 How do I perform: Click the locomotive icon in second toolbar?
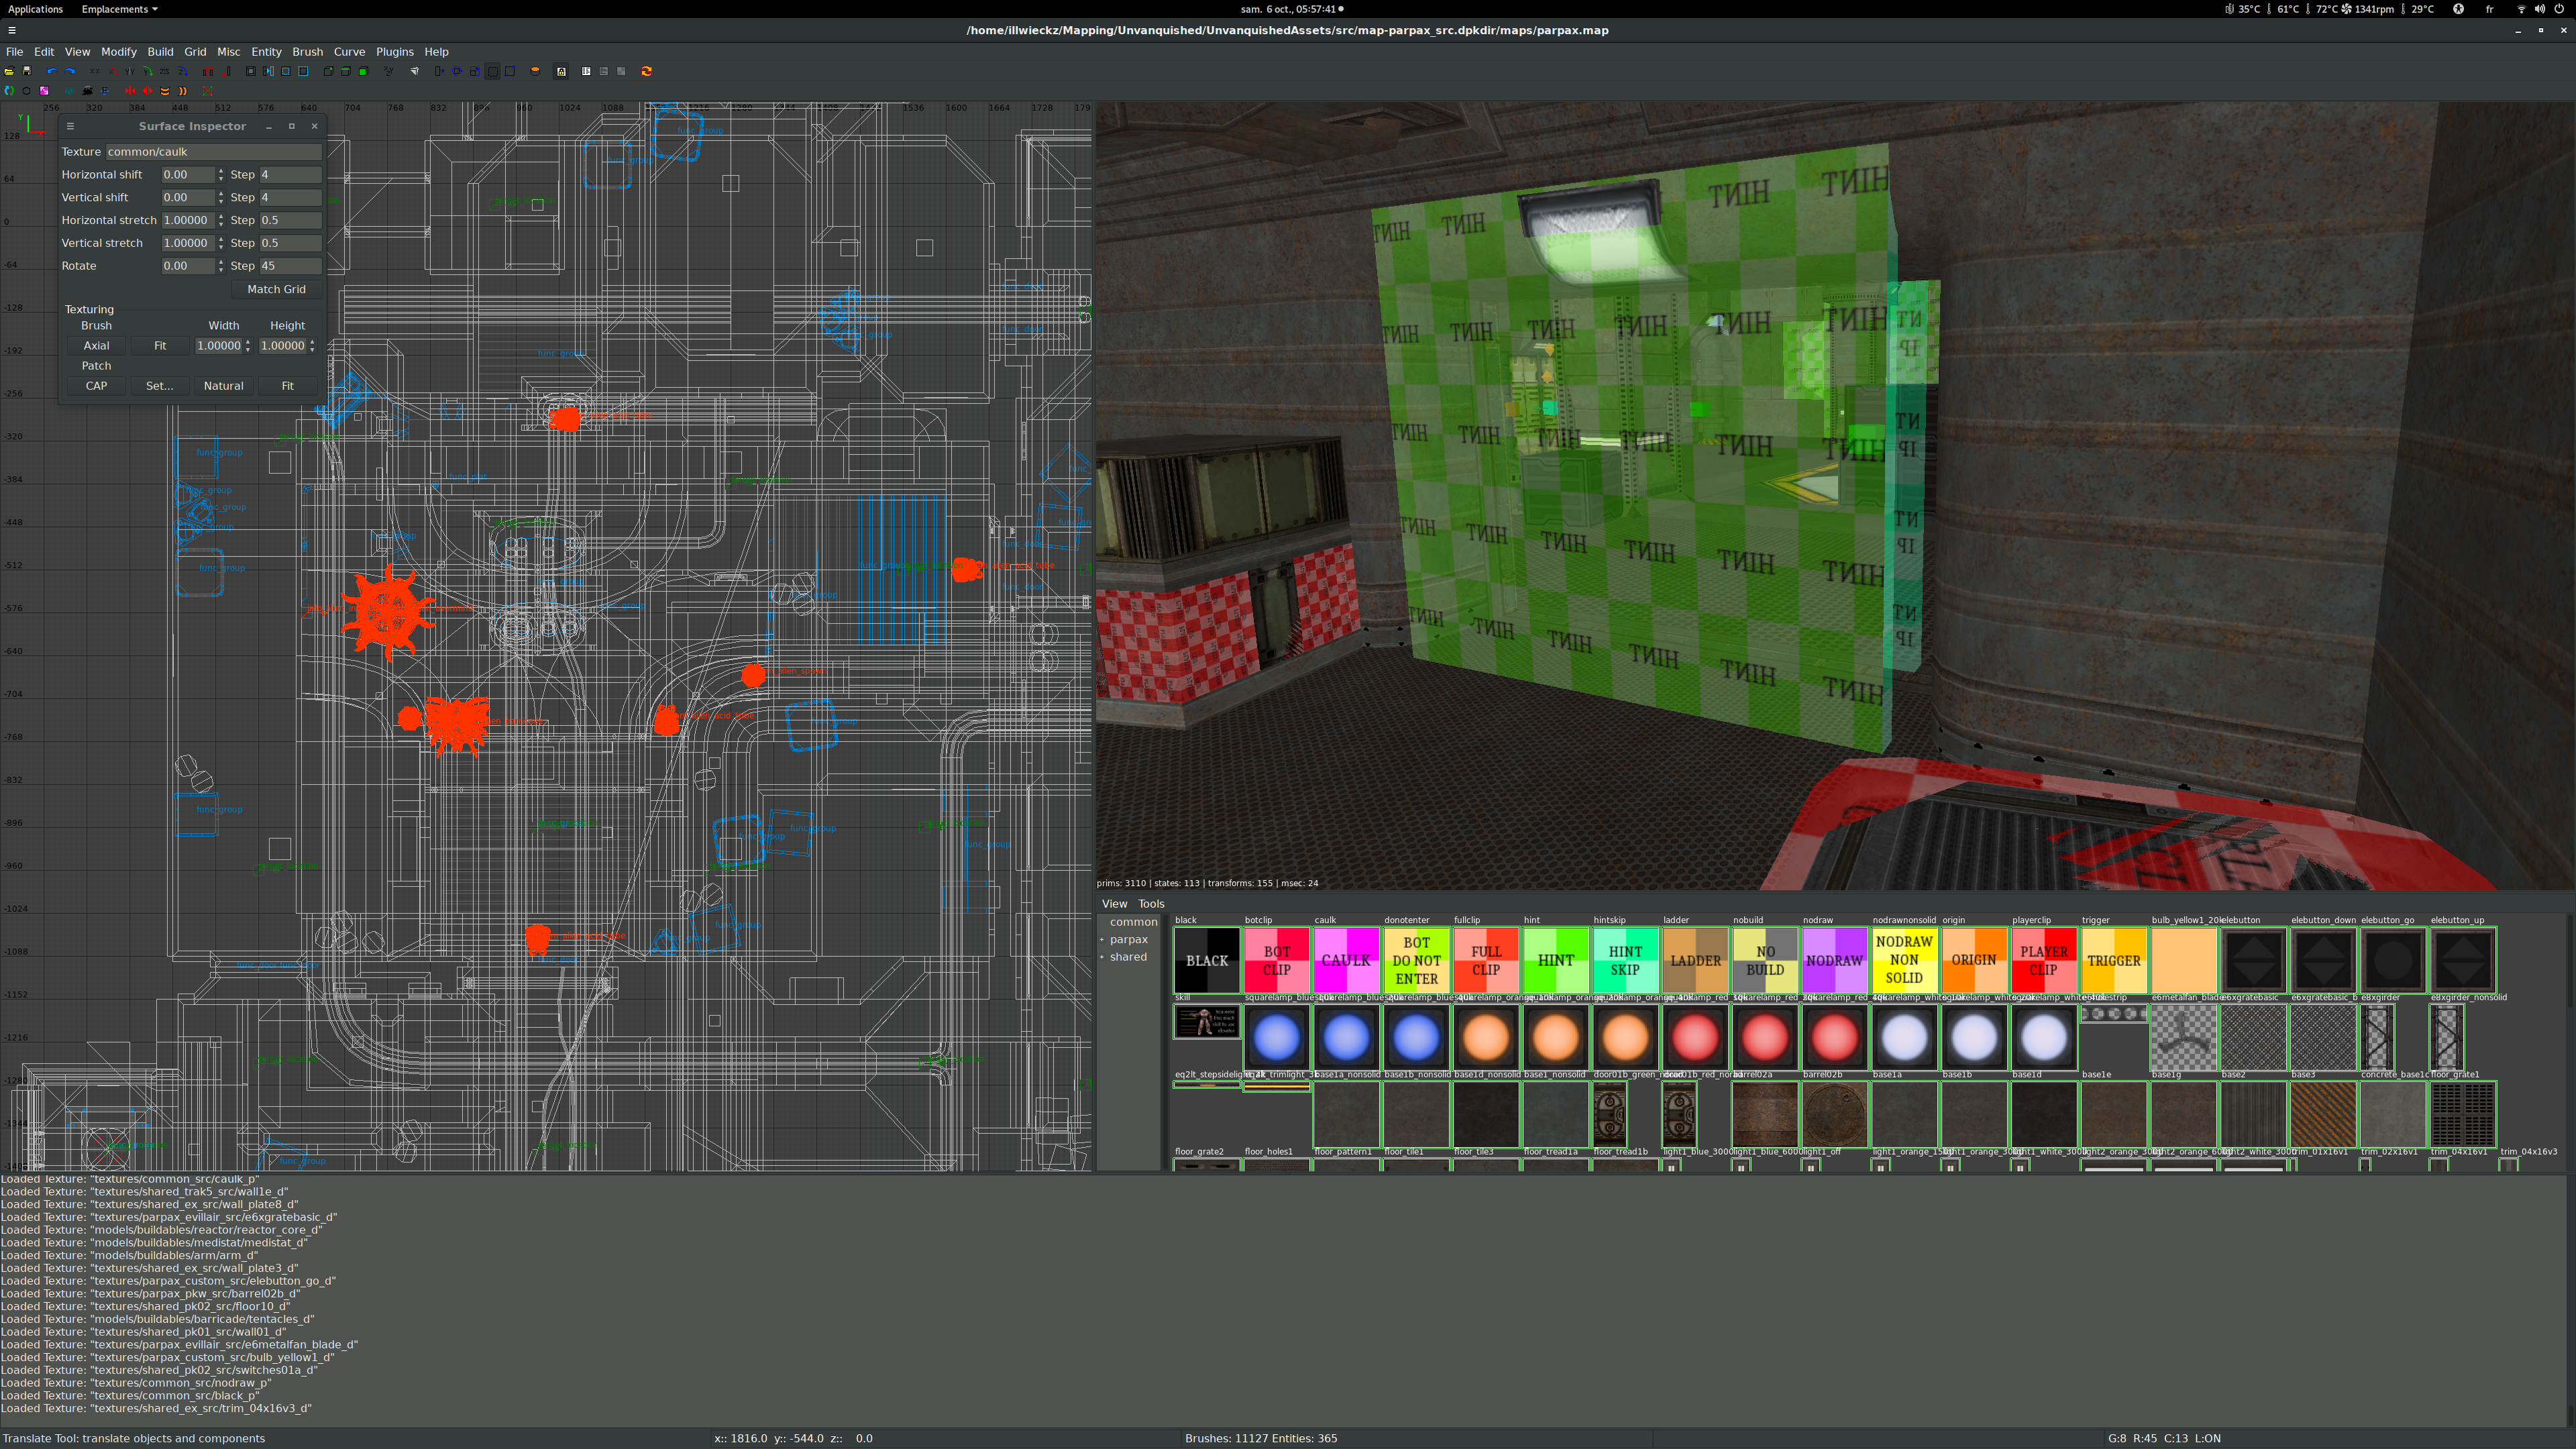pos(87,91)
